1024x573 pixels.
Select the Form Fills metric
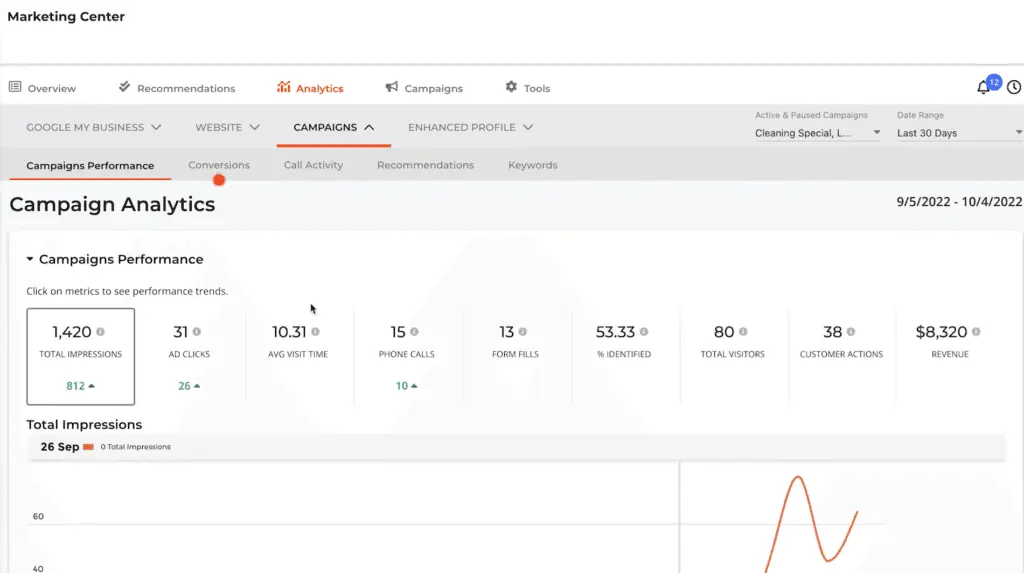[515, 357]
